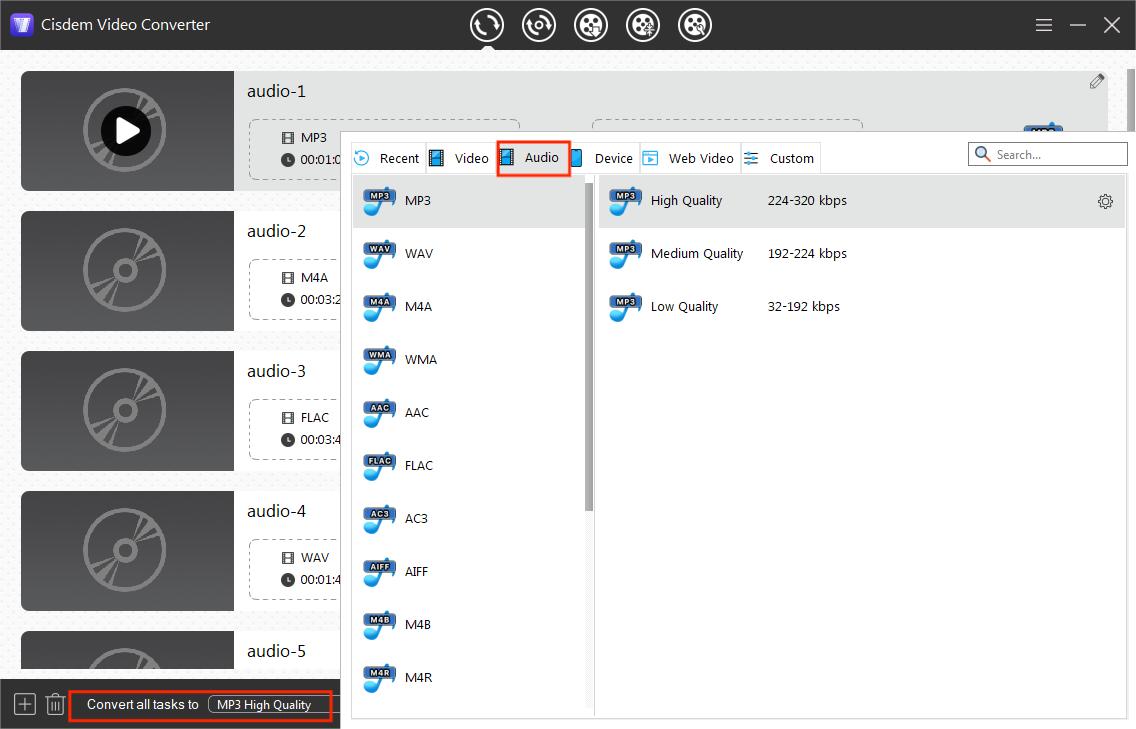Image resolution: width=1136 pixels, height=729 pixels.
Task: Open the edit pencil icon for audio-1
Action: pyautogui.click(x=1096, y=80)
